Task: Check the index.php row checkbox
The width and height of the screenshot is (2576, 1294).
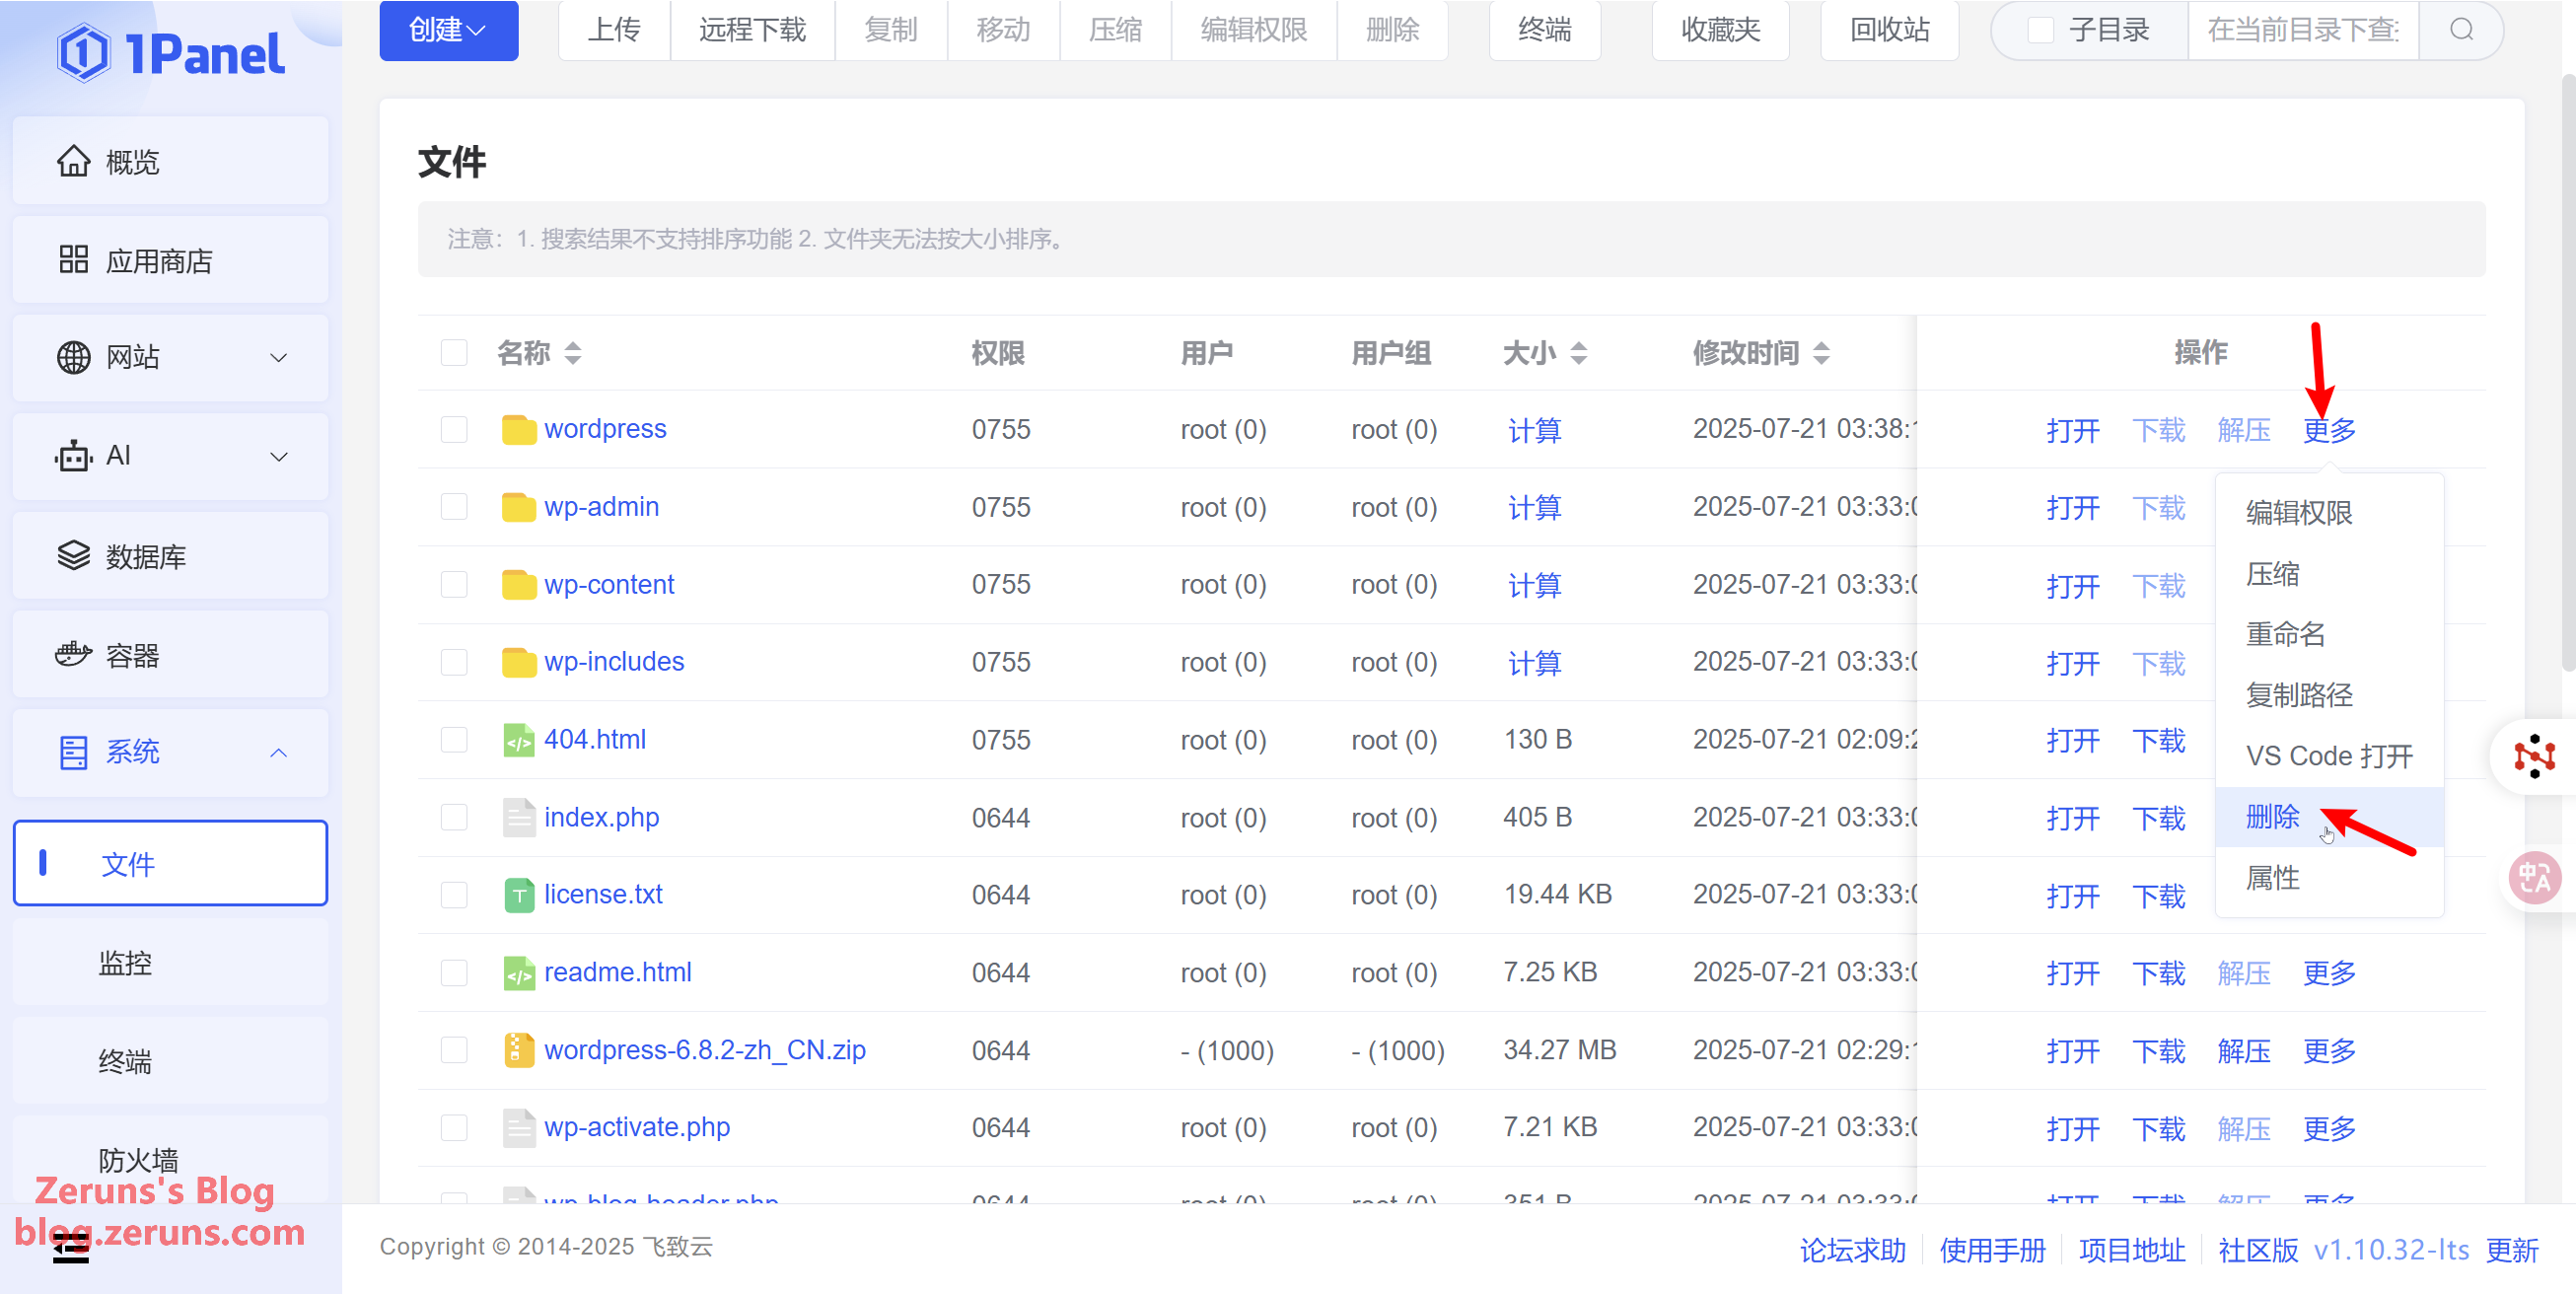Action: [x=454, y=817]
